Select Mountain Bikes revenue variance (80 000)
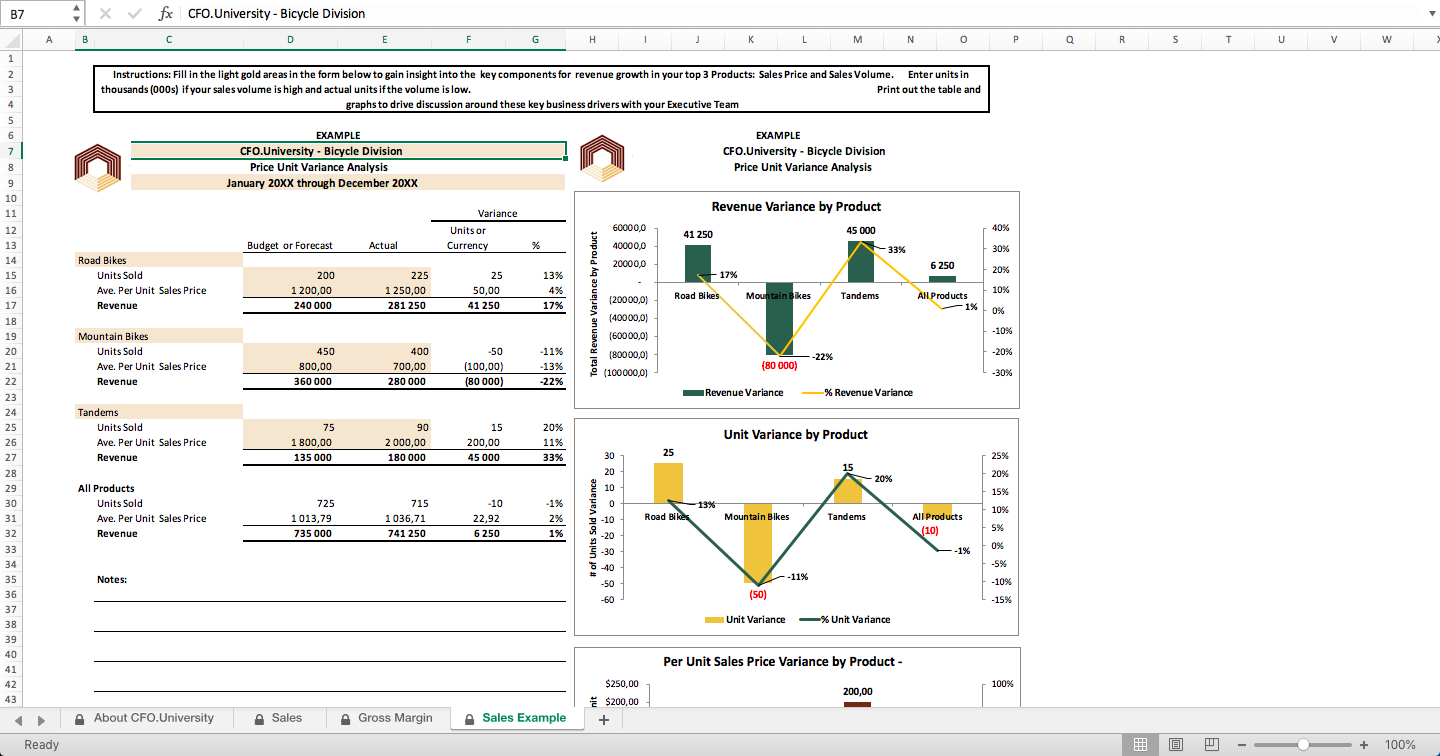The width and height of the screenshot is (1440, 756). point(468,382)
